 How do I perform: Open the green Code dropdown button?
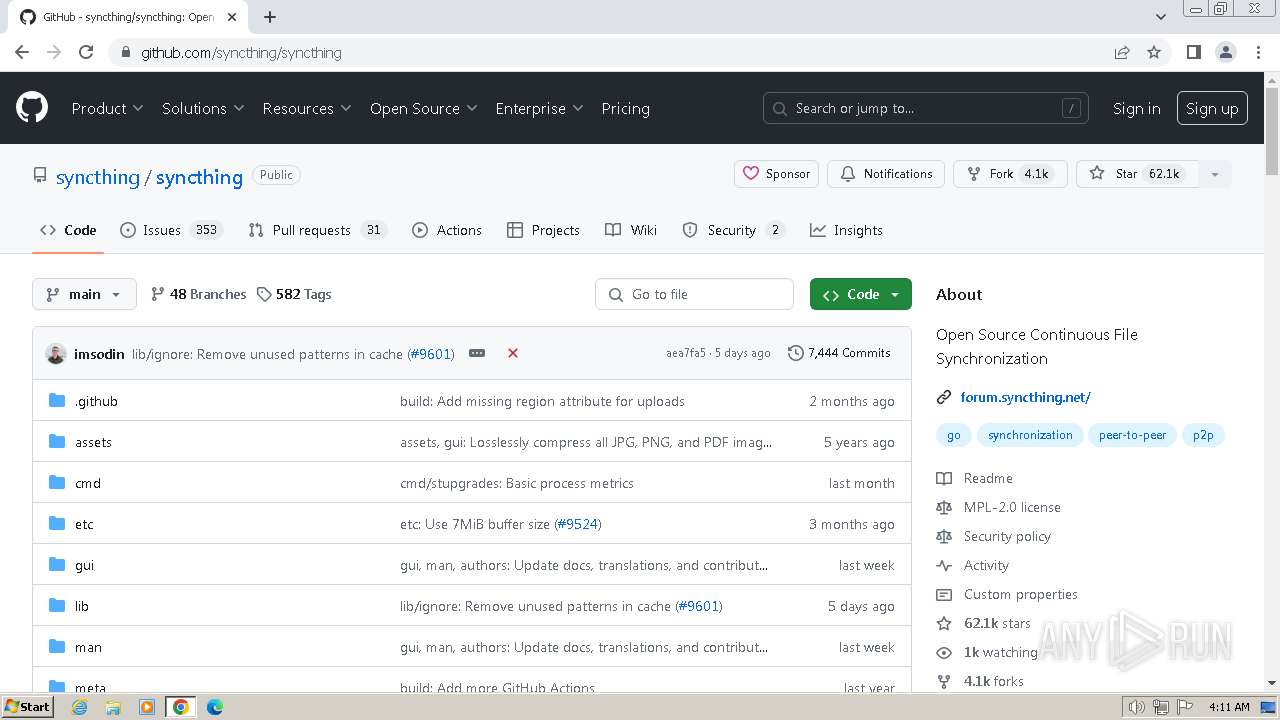pyautogui.click(x=861, y=294)
